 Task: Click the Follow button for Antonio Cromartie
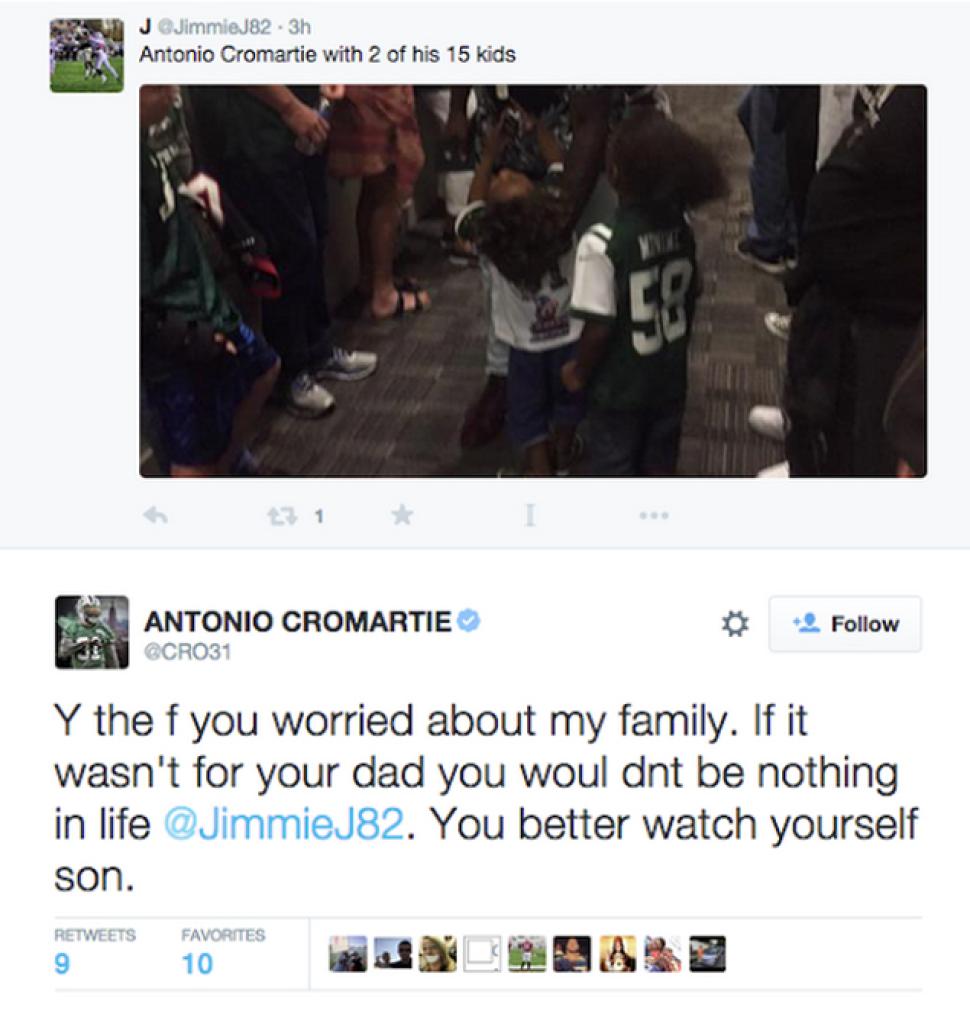click(845, 624)
